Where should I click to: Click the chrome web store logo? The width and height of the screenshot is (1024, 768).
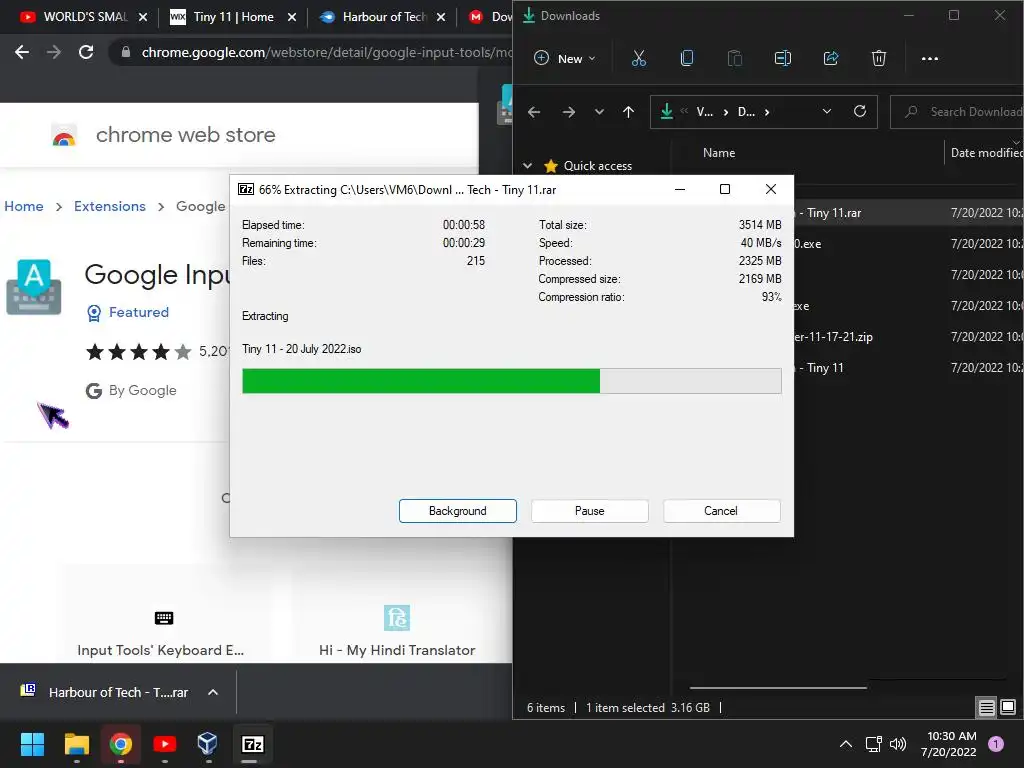(63, 135)
